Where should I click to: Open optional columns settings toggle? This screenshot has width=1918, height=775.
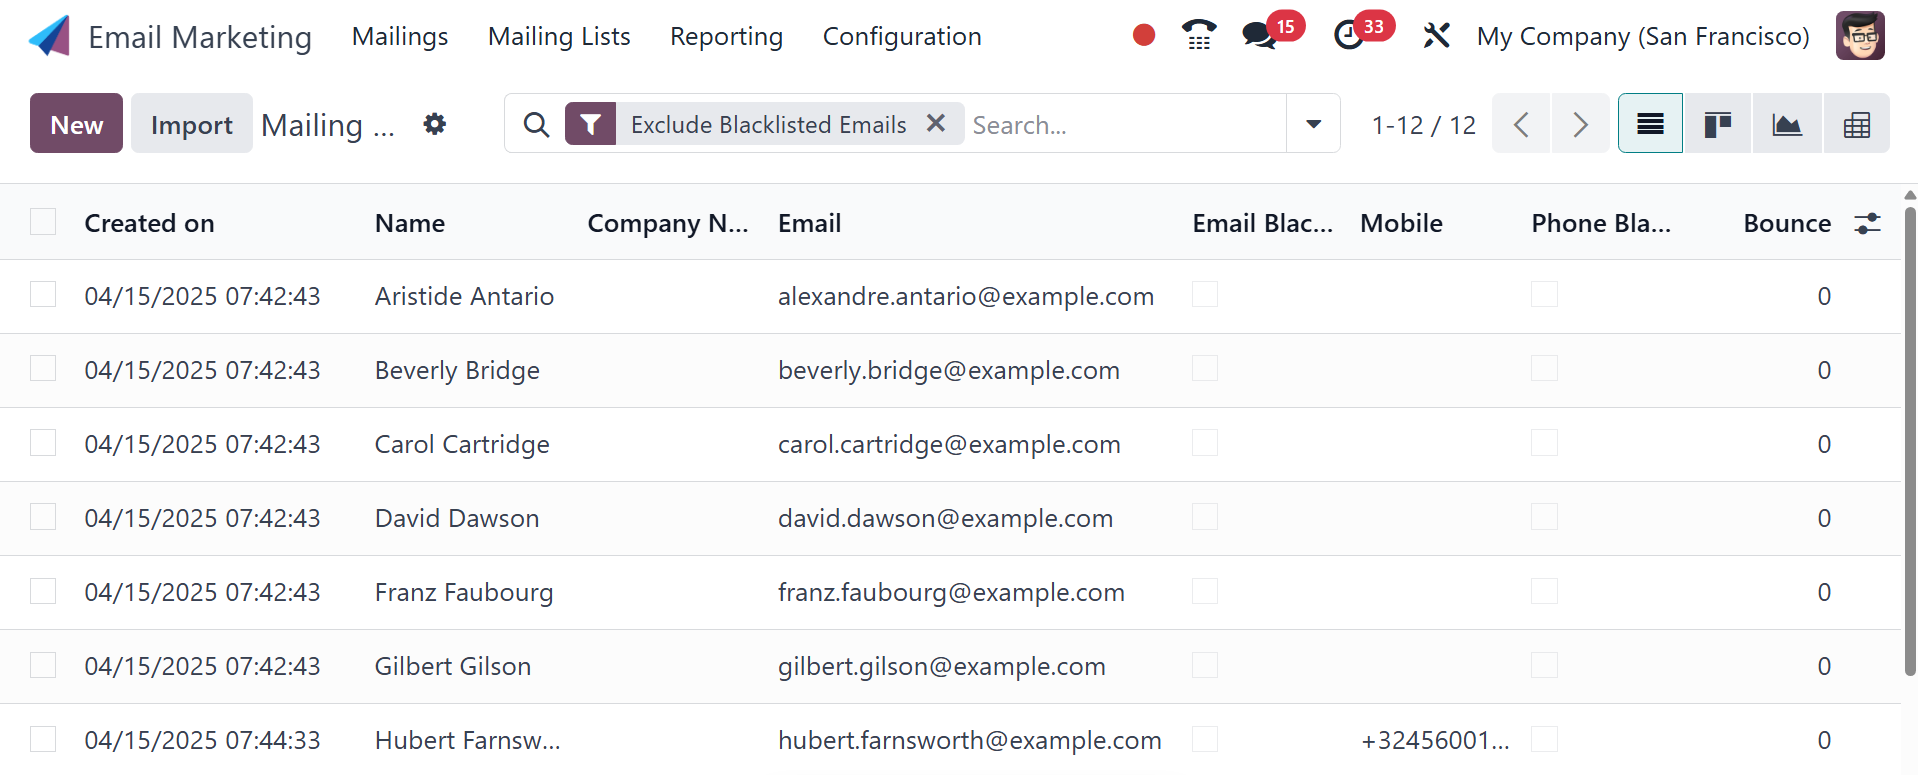[x=1867, y=223]
